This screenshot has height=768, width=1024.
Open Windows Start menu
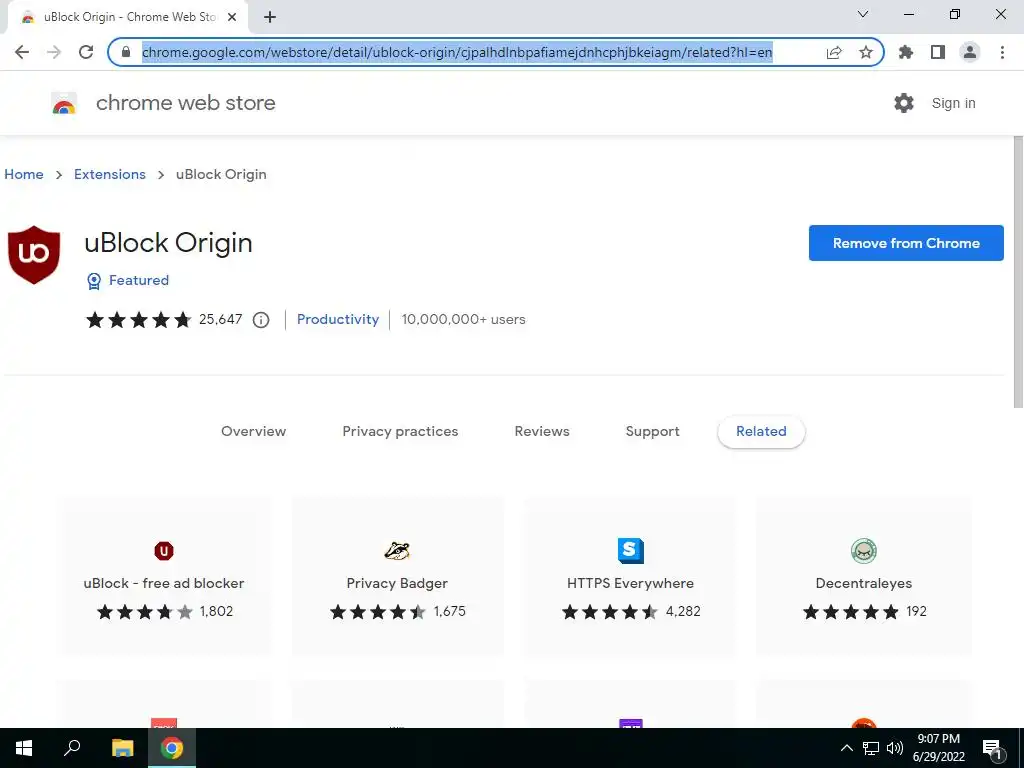(24, 748)
